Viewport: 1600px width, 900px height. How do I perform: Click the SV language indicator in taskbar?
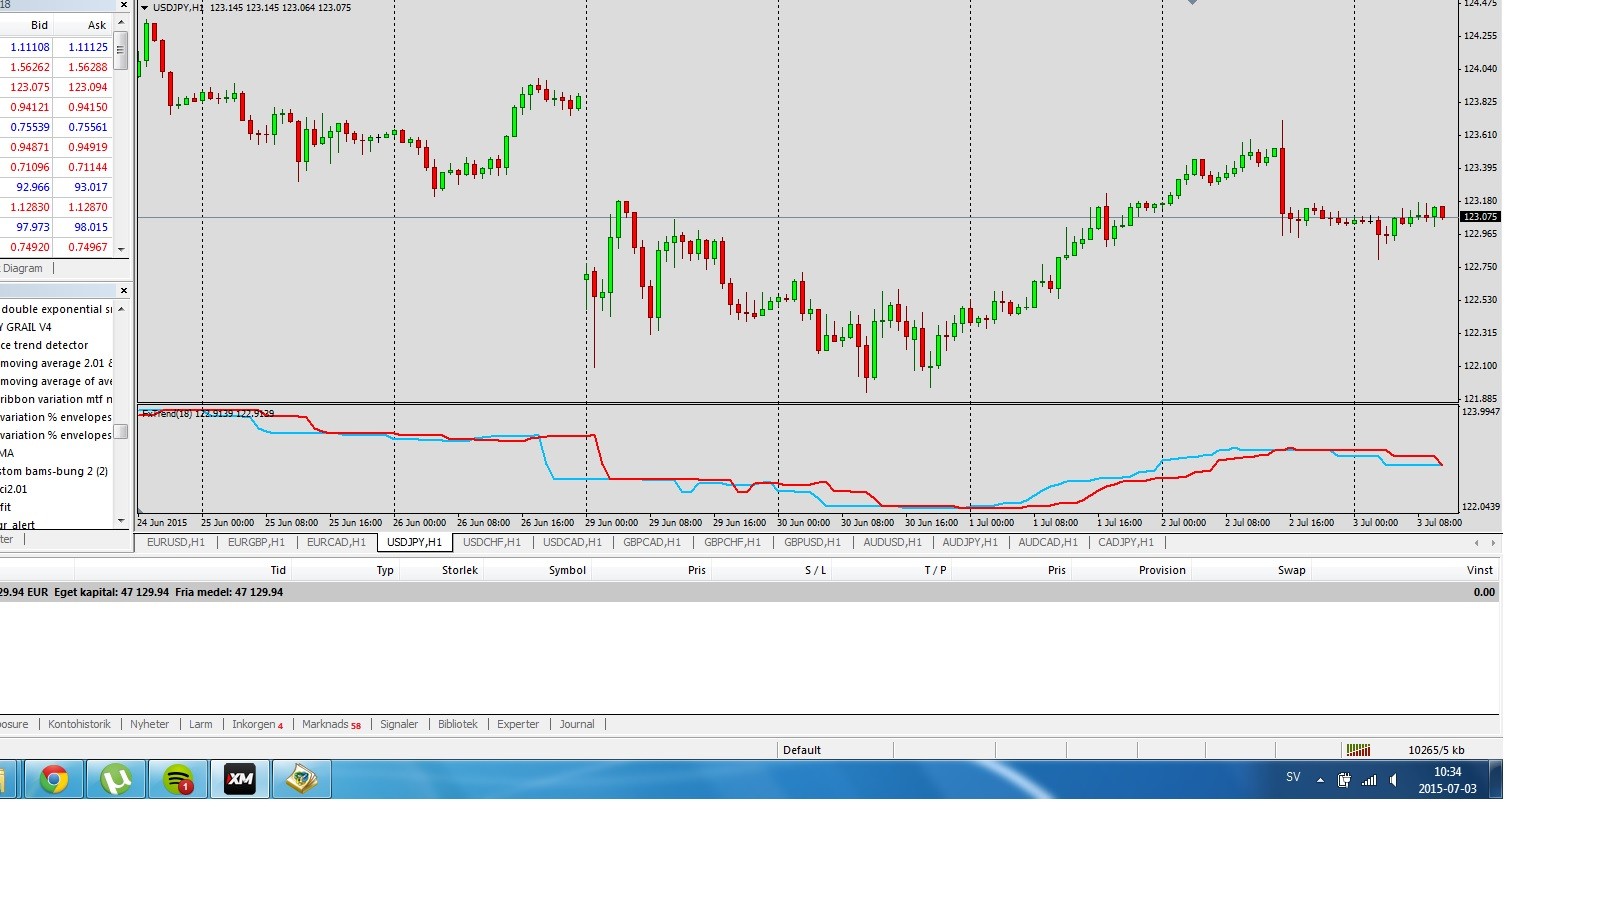[x=1293, y=777]
